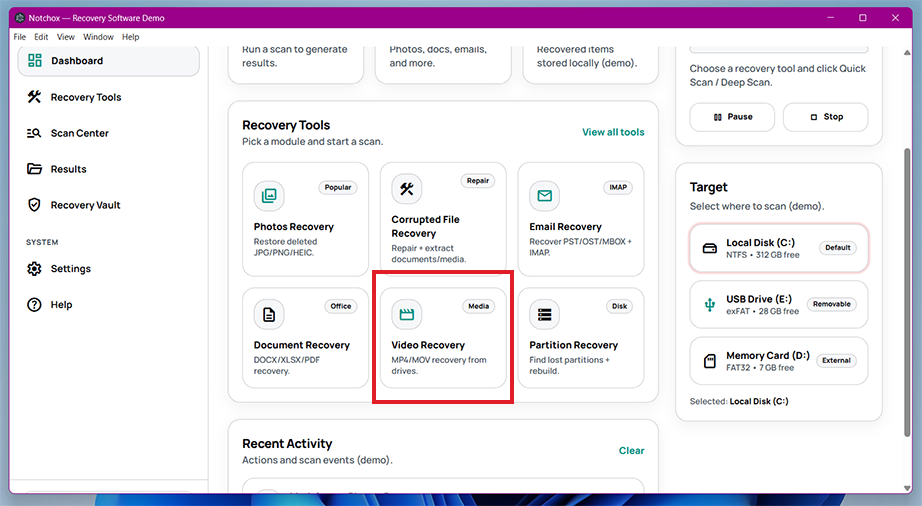Select Local Disk (C:) as target
This screenshot has height=506, width=922.
click(x=779, y=248)
